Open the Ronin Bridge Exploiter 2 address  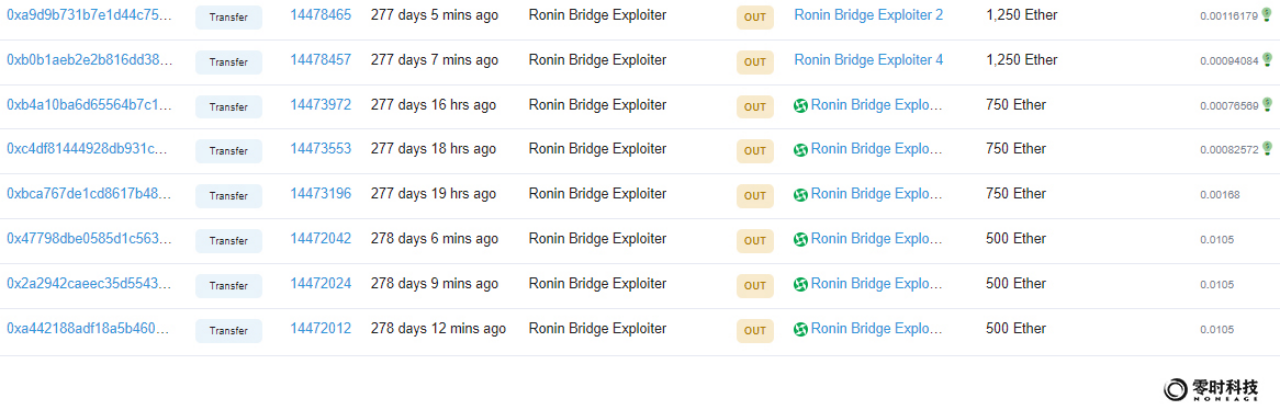[868, 15]
